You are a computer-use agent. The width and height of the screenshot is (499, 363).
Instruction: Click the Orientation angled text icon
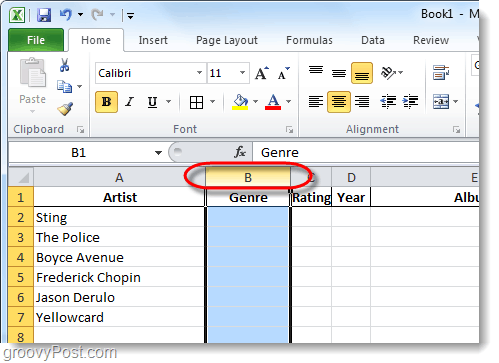pyautogui.click(x=388, y=72)
